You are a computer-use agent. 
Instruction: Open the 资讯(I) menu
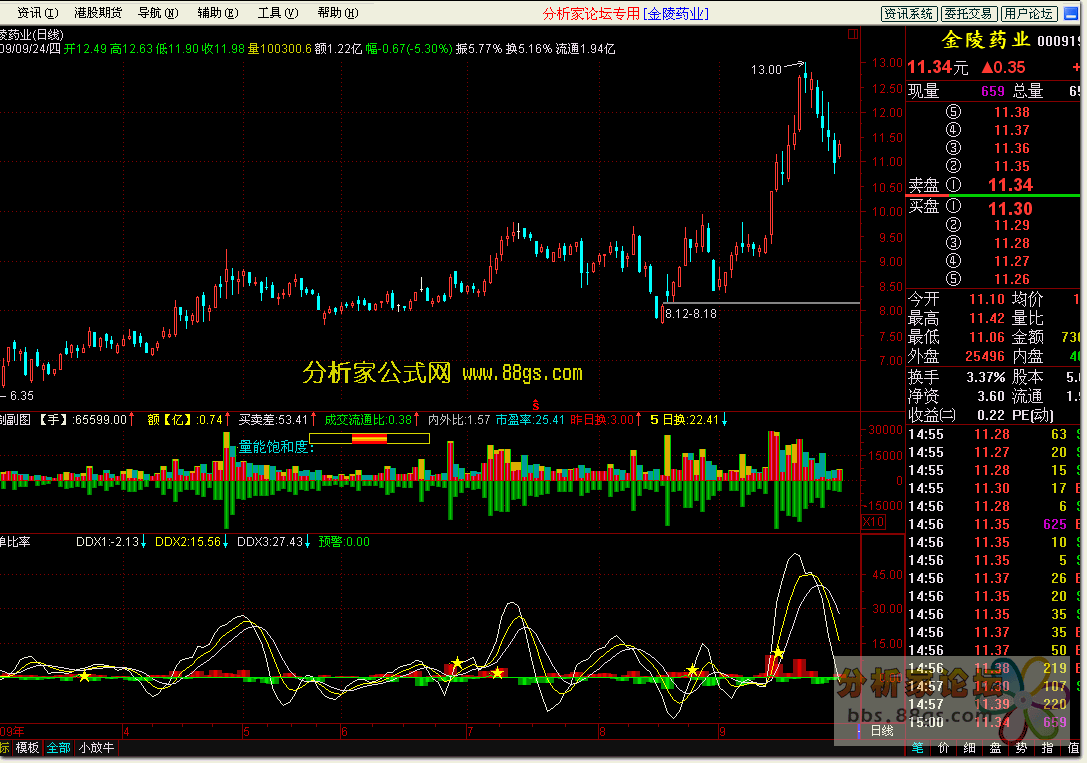(37, 12)
